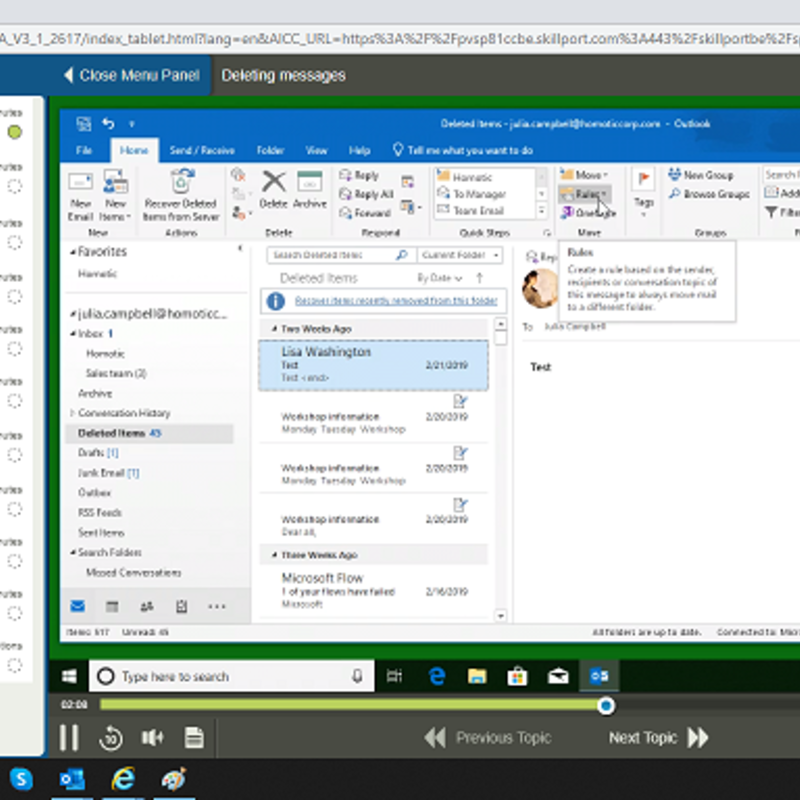
Task: Select the Microsoft Flow message
Action: pos(373,591)
